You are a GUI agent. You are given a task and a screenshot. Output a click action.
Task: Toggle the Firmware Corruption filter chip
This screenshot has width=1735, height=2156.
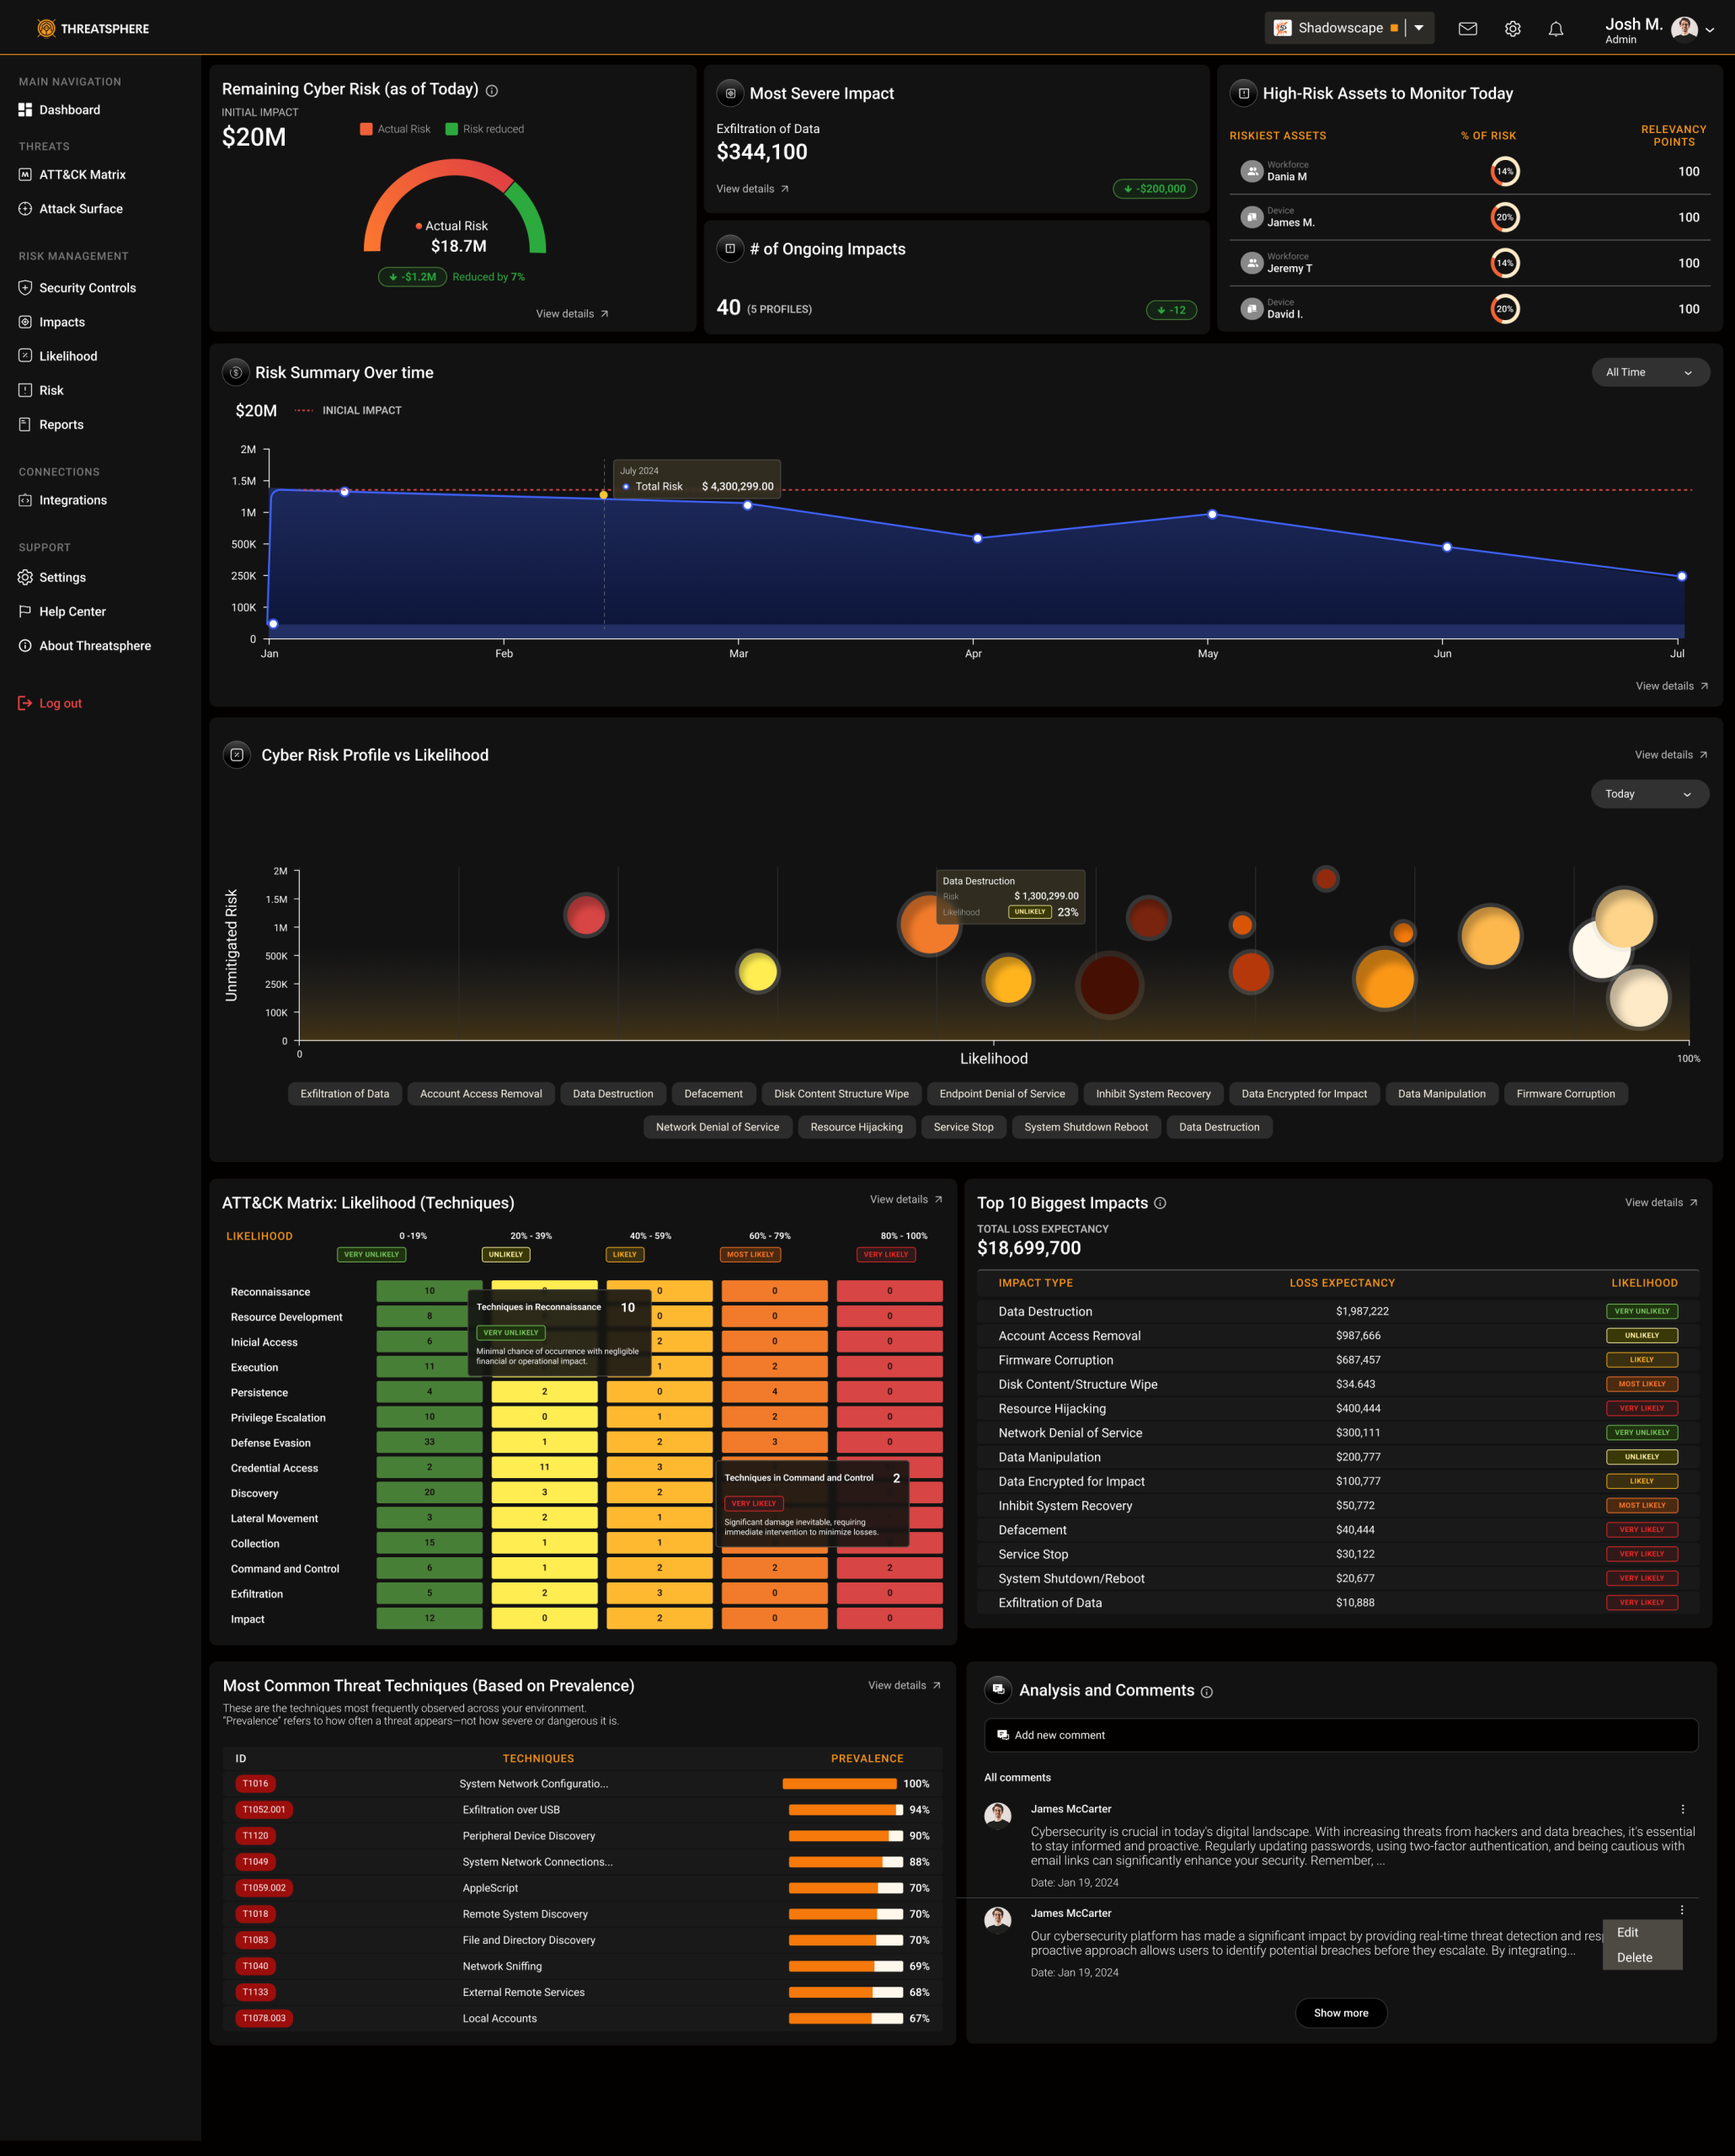coord(1565,1093)
